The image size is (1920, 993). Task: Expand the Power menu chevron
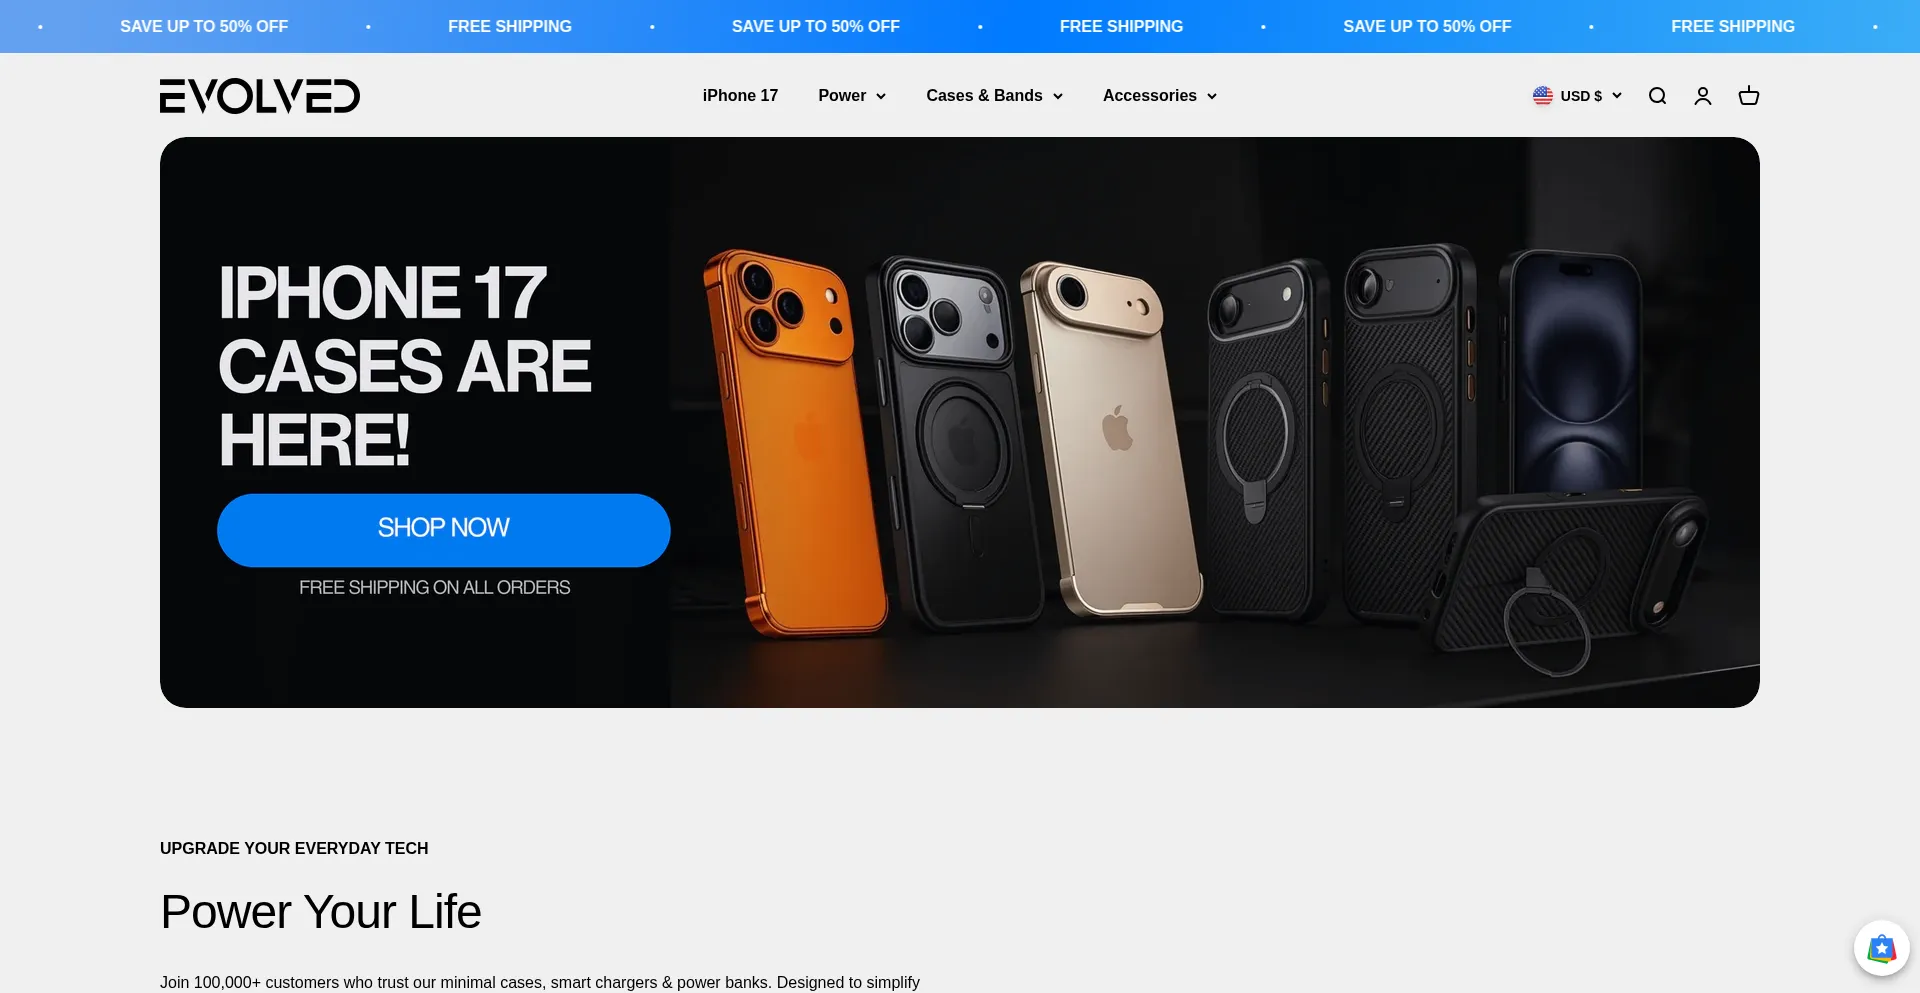tap(881, 96)
